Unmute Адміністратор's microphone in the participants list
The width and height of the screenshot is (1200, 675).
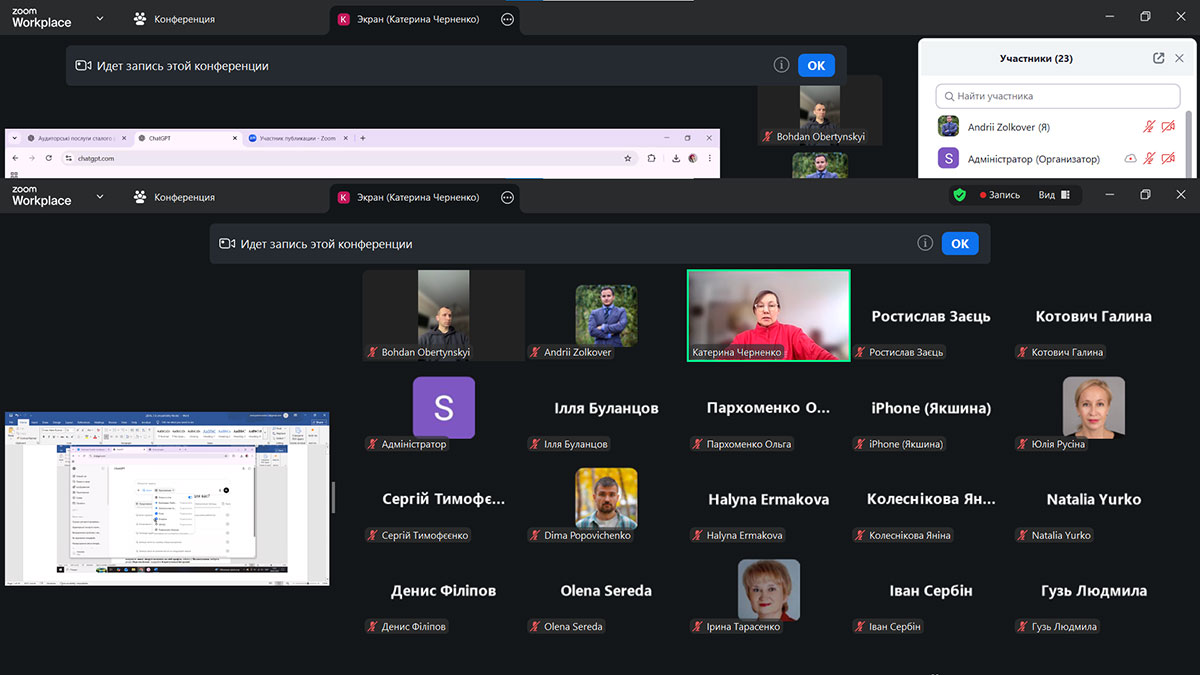[x=1150, y=159]
